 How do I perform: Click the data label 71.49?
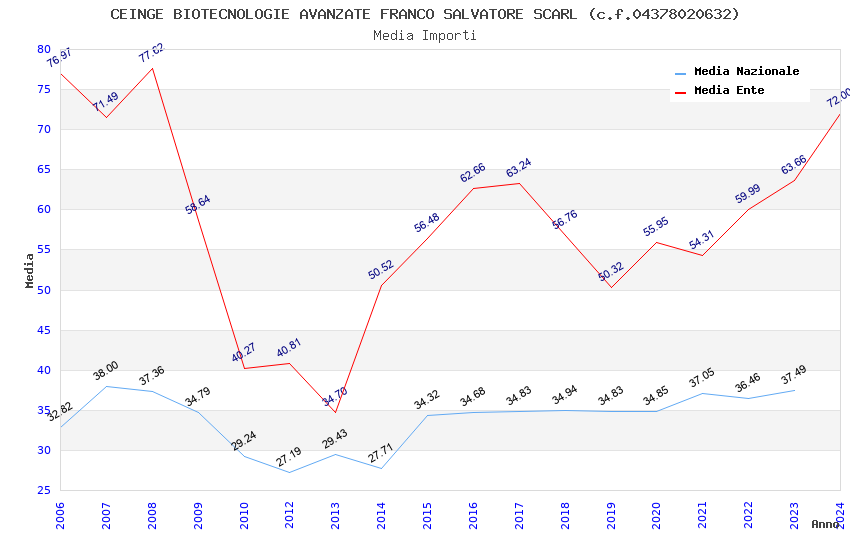105,101
